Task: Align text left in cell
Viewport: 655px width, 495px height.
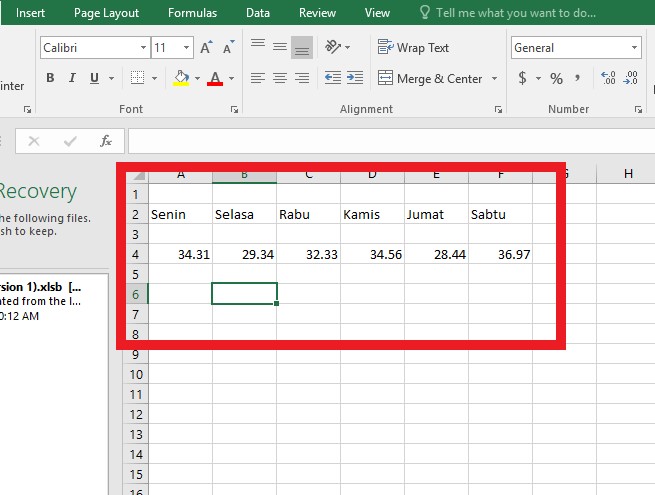Action: (258, 78)
